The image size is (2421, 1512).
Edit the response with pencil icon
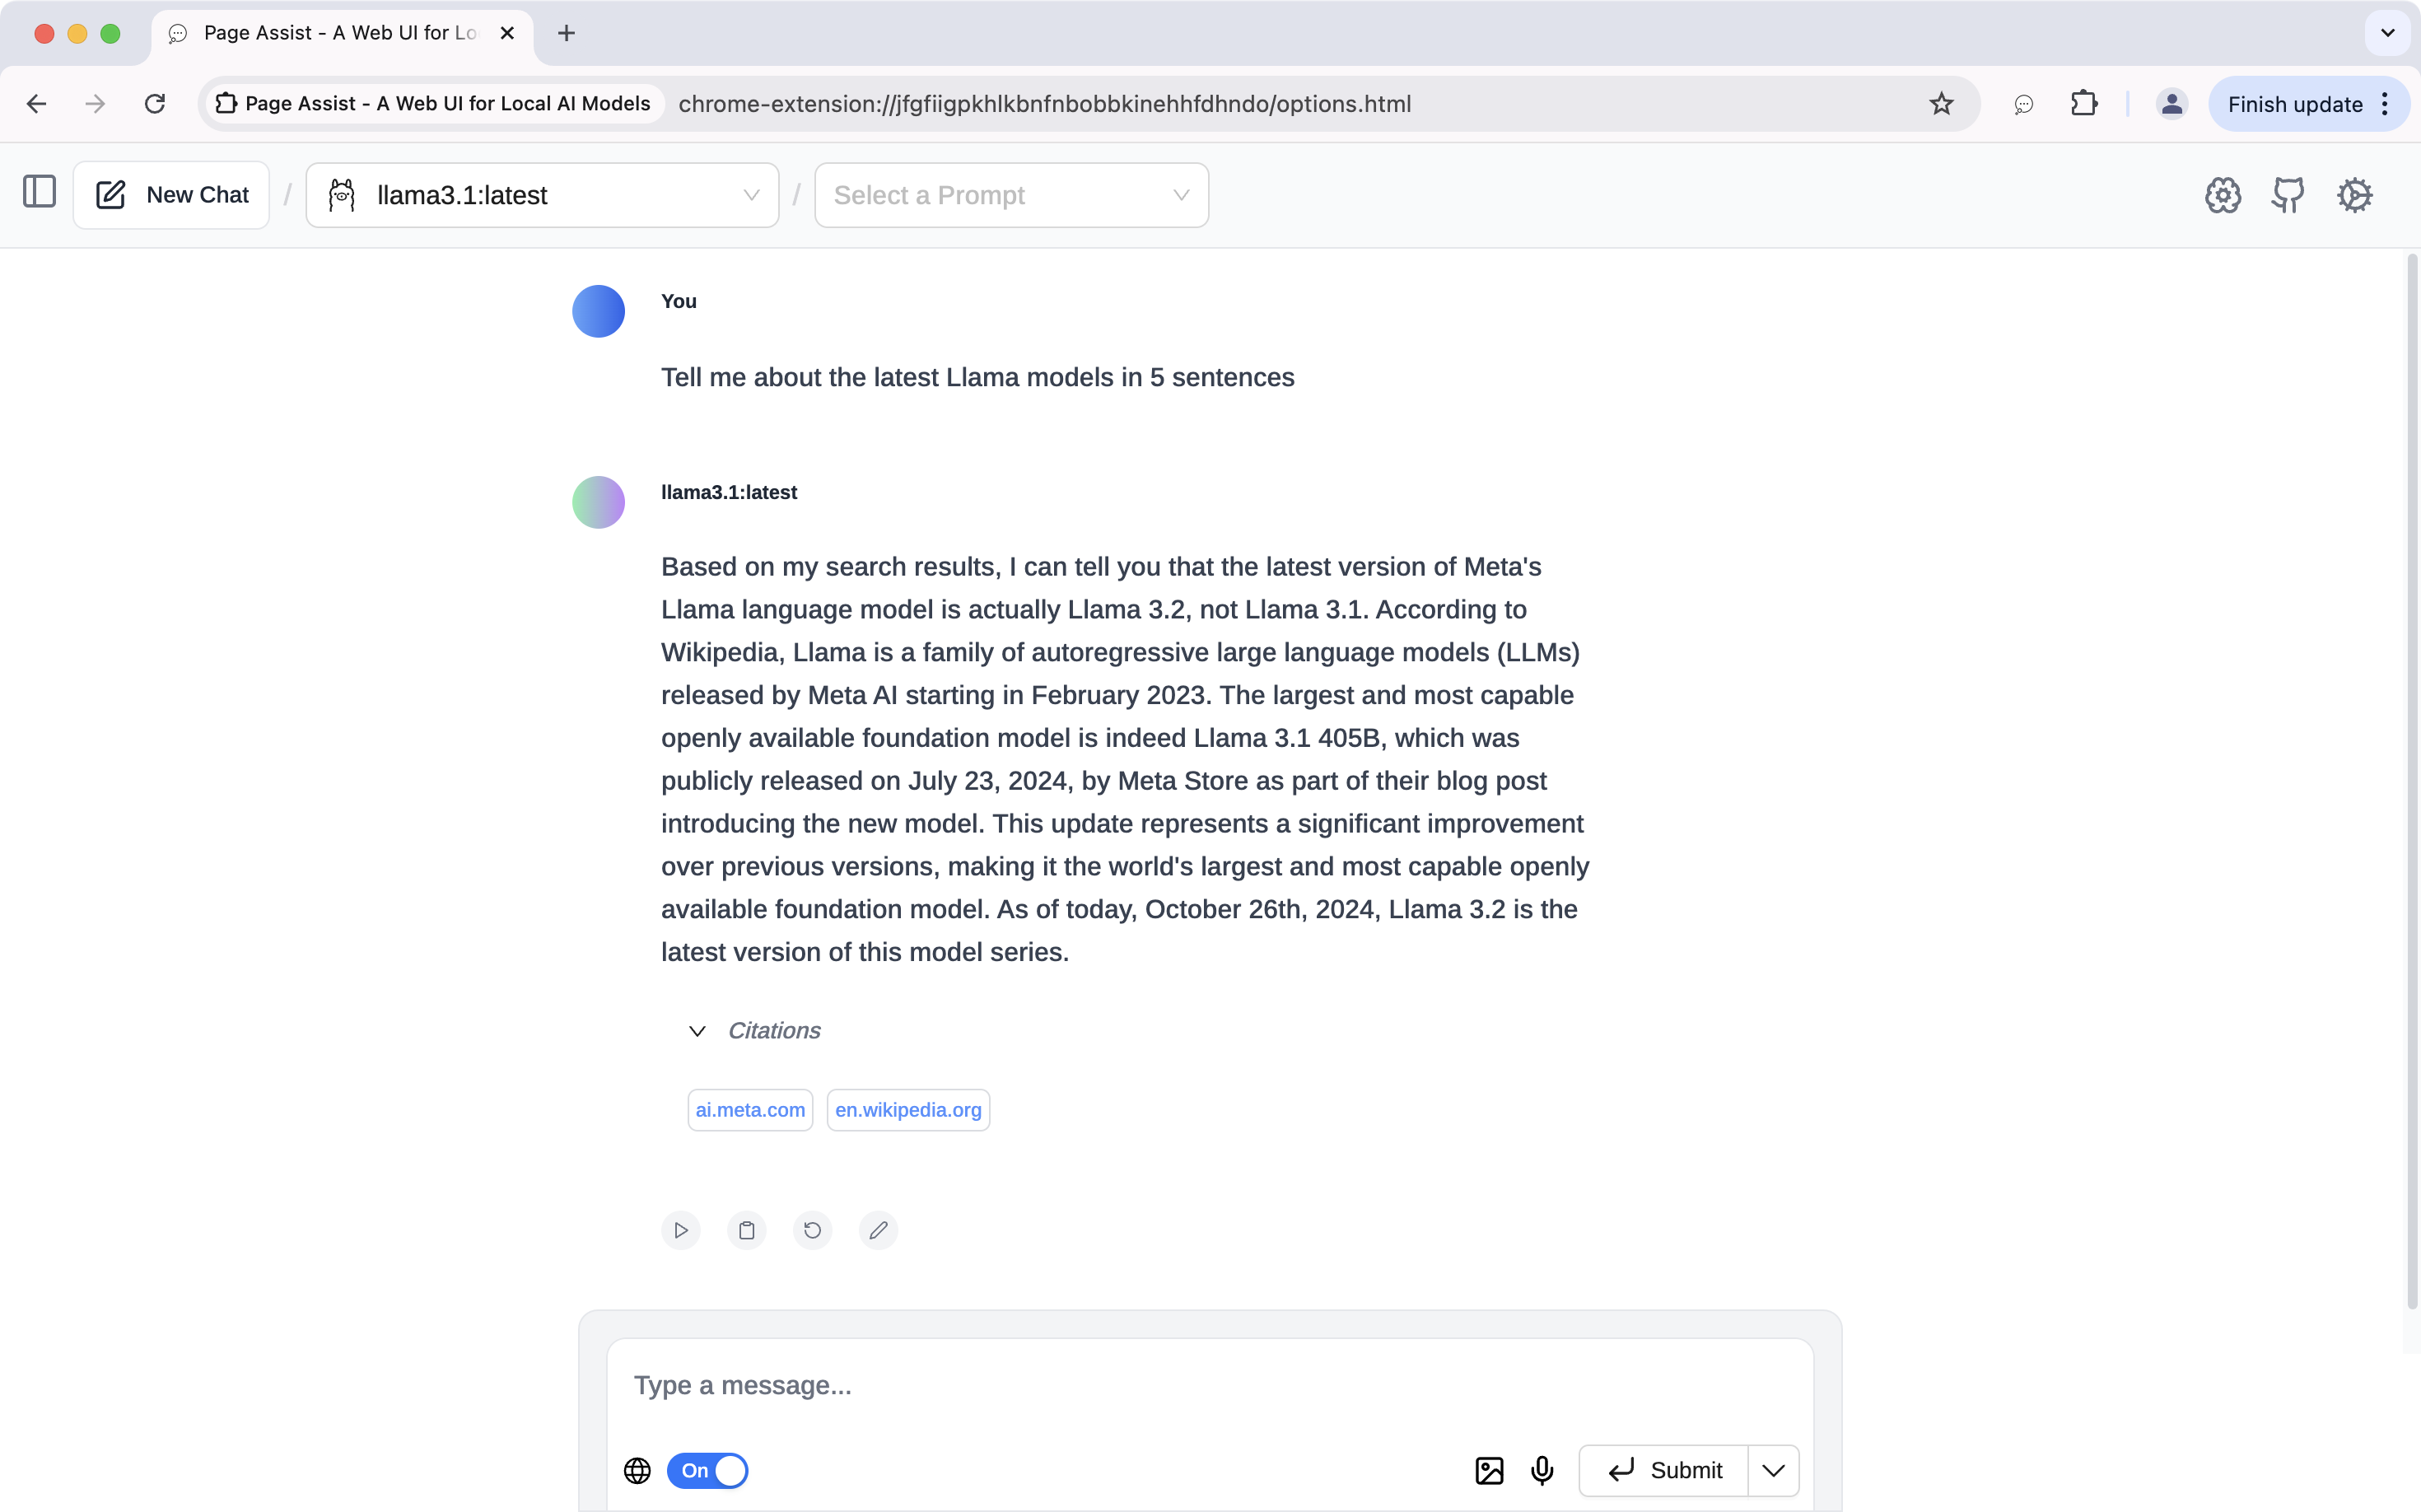(878, 1230)
